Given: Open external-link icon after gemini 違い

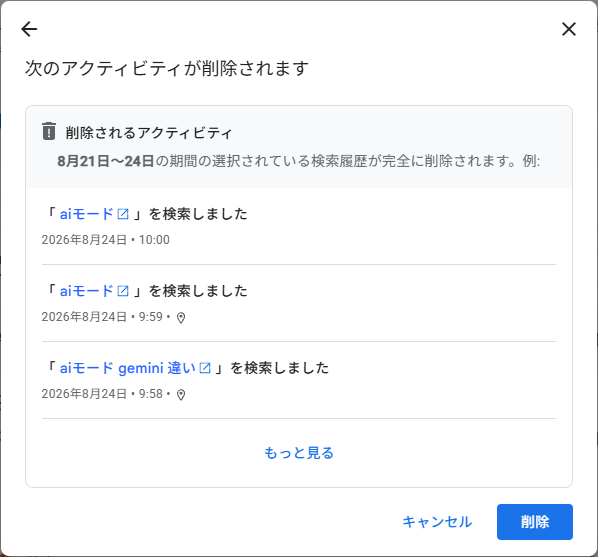Looking at the screenshot, I should (205, 368).
